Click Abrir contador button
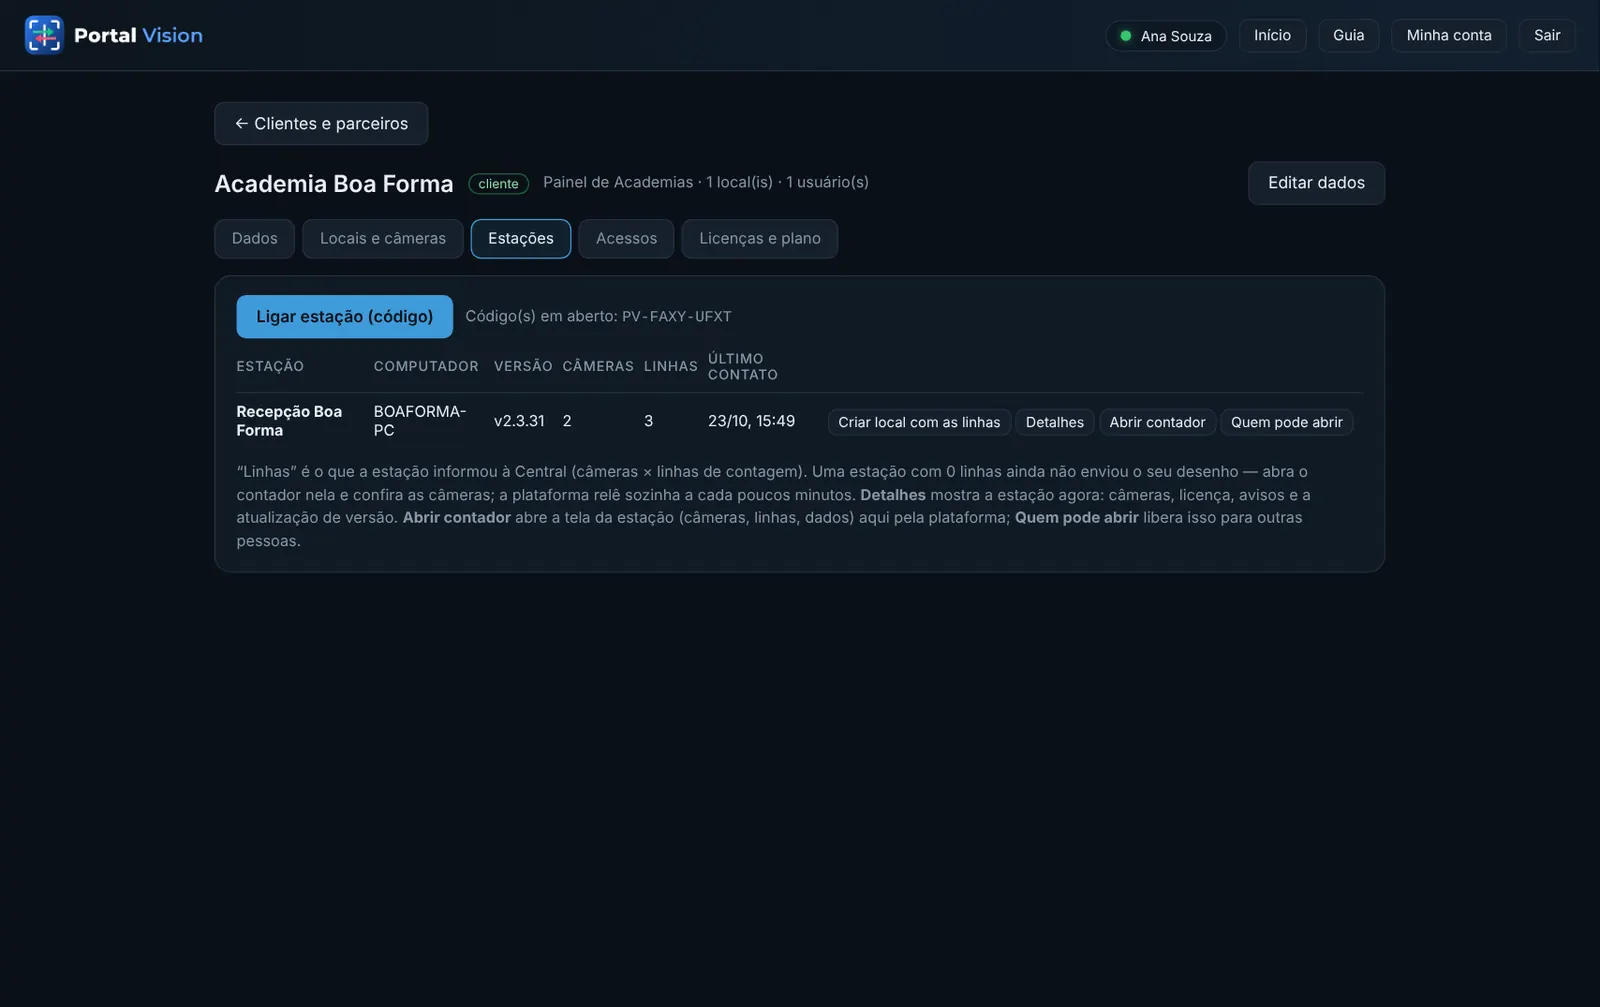 tap(1157, 422)
